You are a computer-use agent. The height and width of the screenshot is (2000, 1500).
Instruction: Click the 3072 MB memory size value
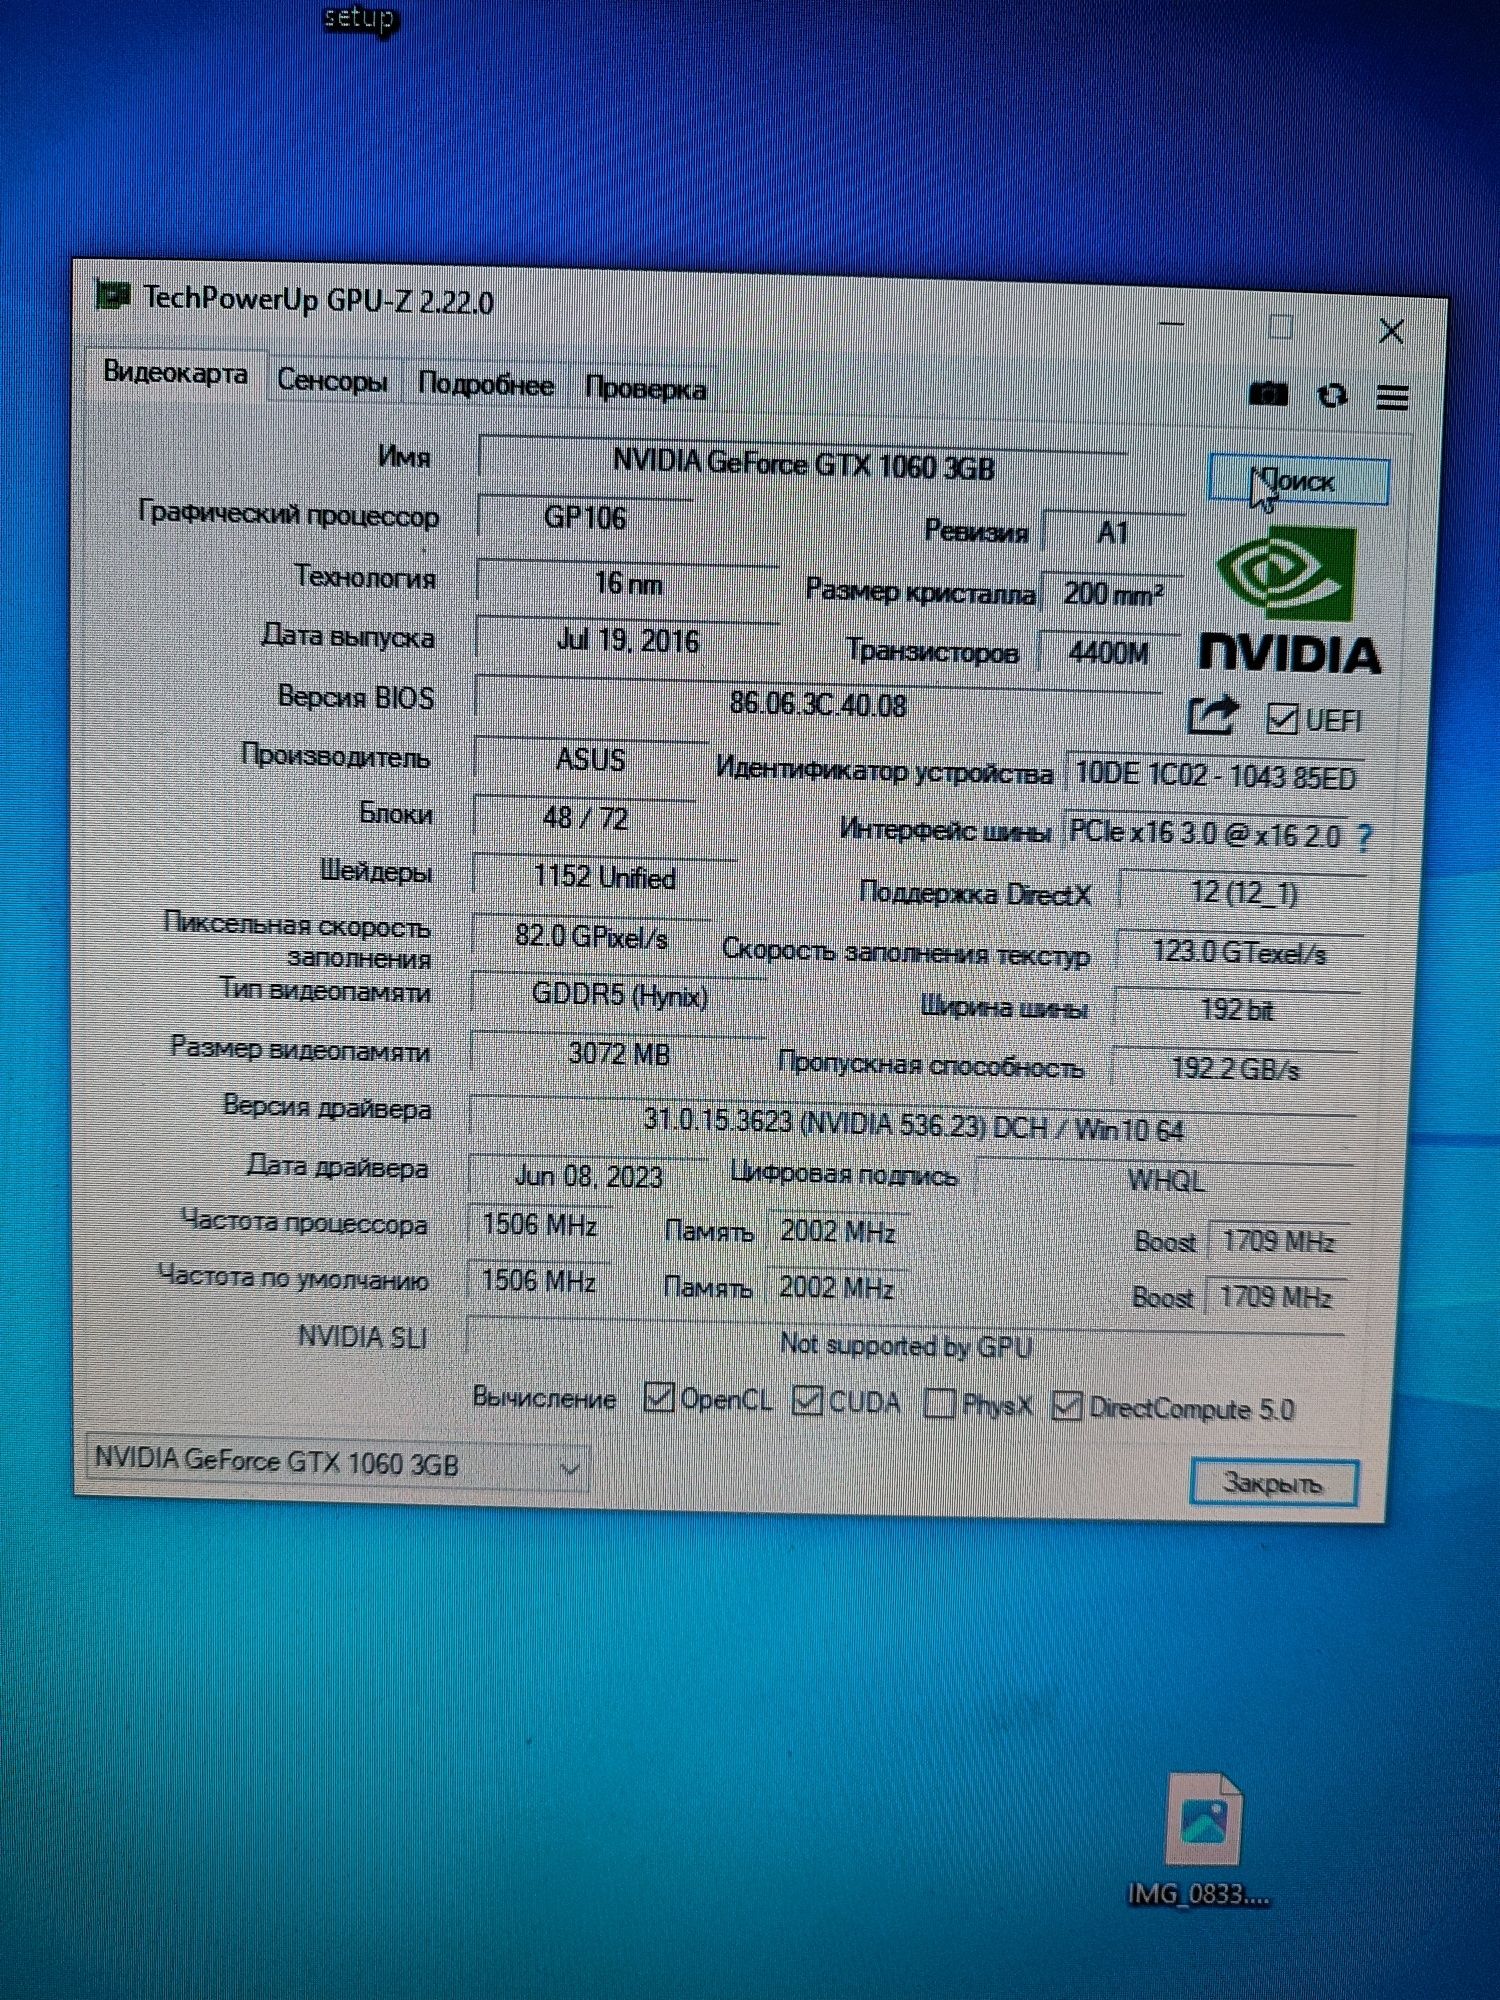[x=618, y=1054]
